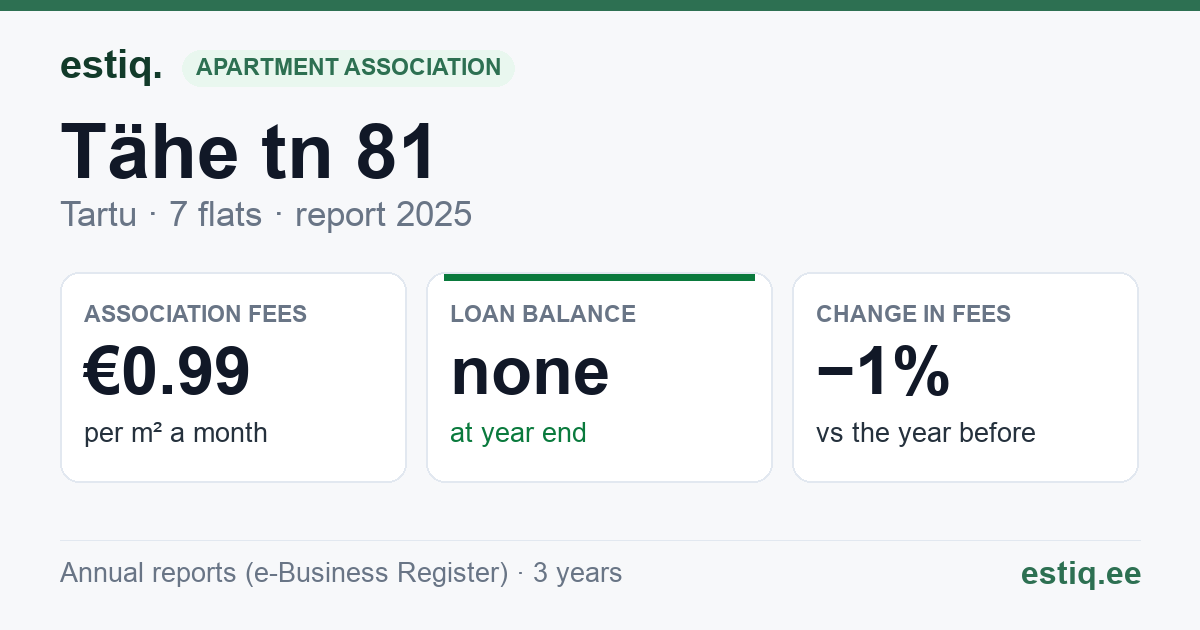Select the green 'at year end' text
Screen dimensions: 1200x630
[x=518, y=433]
